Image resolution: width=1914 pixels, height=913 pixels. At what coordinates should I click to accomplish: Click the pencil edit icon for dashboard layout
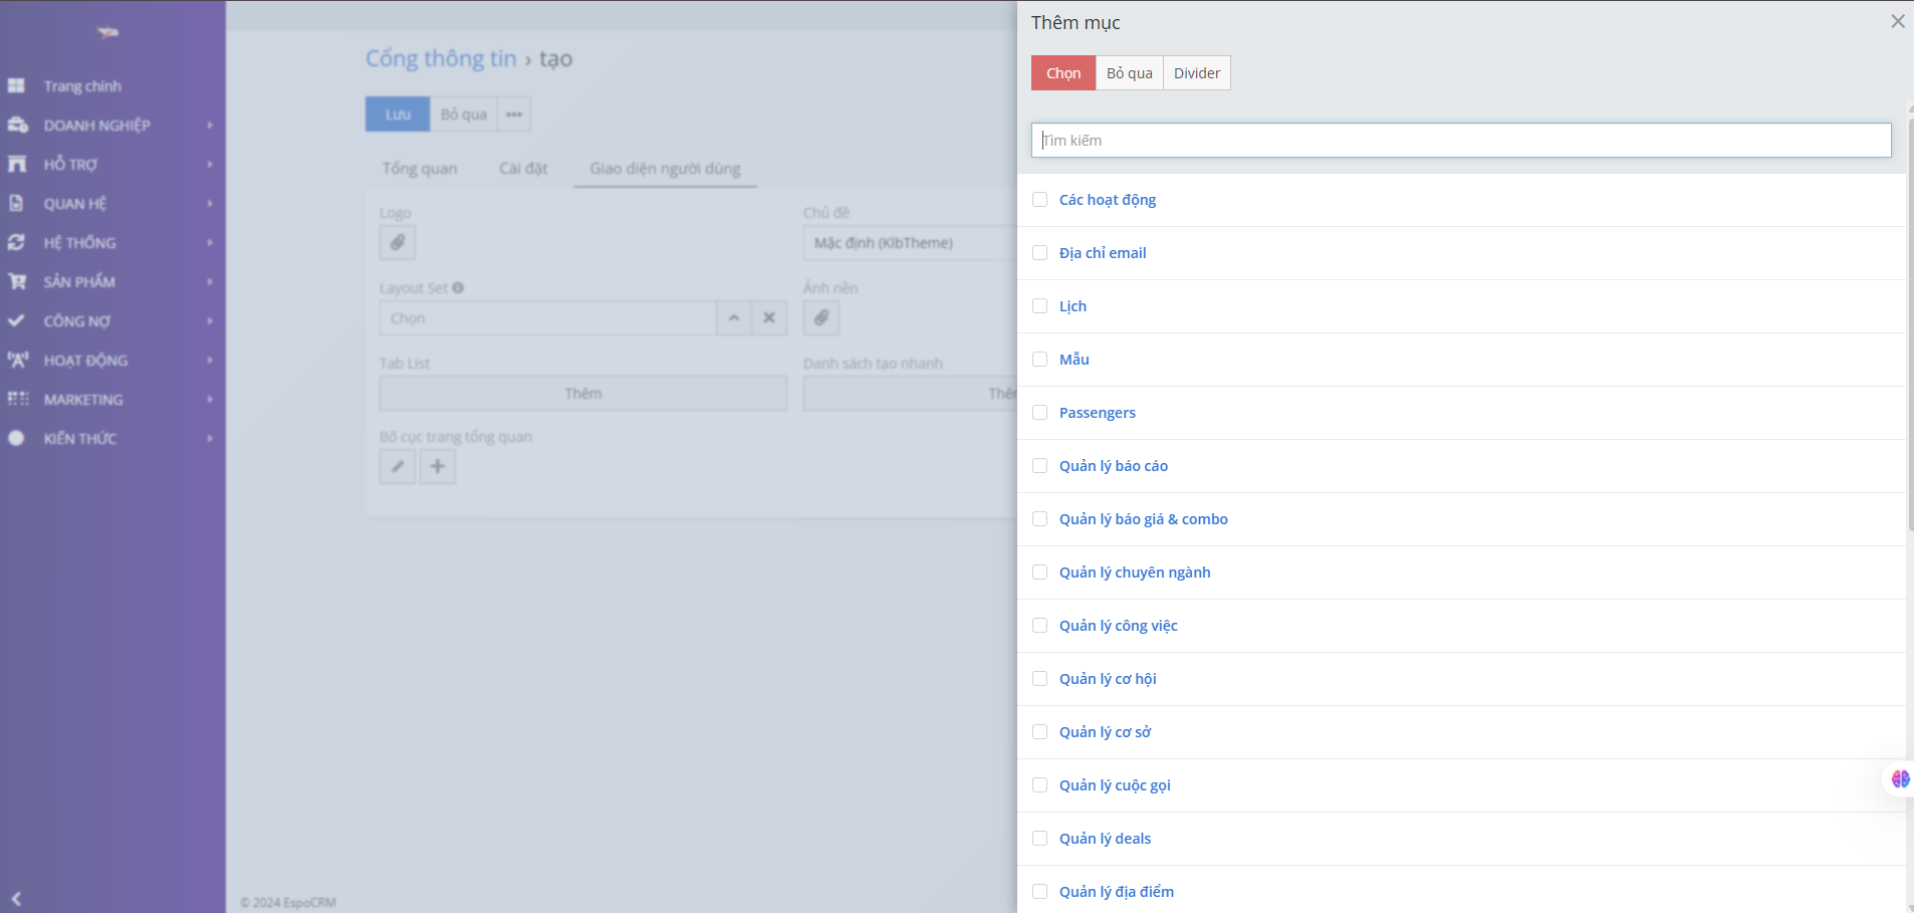click(x=397, y=467)
